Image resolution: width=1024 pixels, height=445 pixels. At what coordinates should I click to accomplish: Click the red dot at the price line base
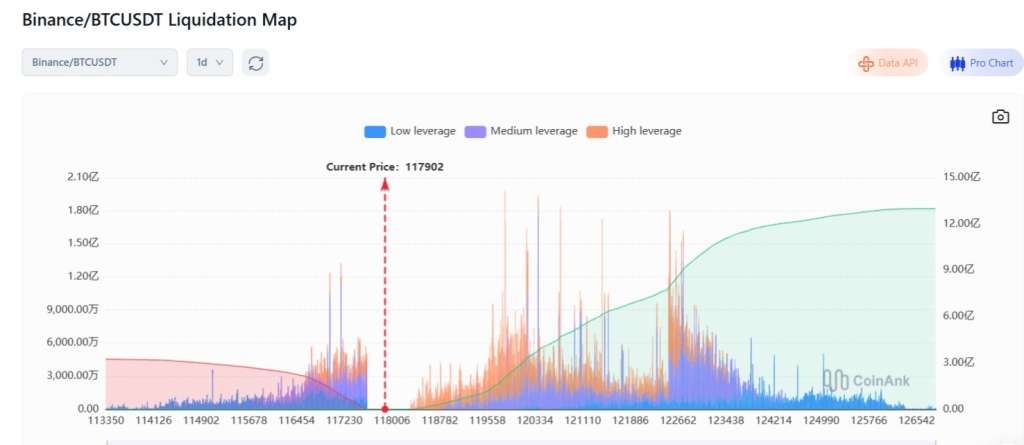click(x=385, y=408)
